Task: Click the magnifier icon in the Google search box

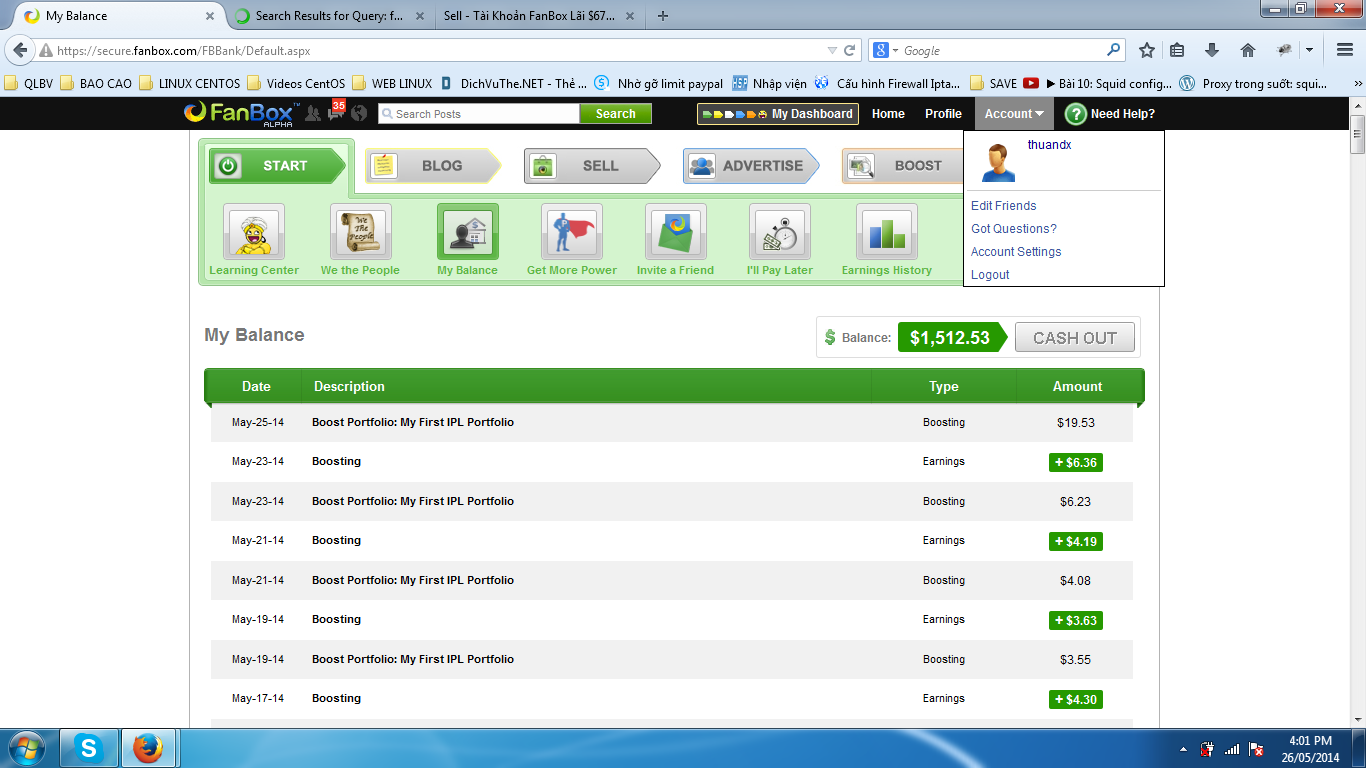Action: (x=1113, y=50)
